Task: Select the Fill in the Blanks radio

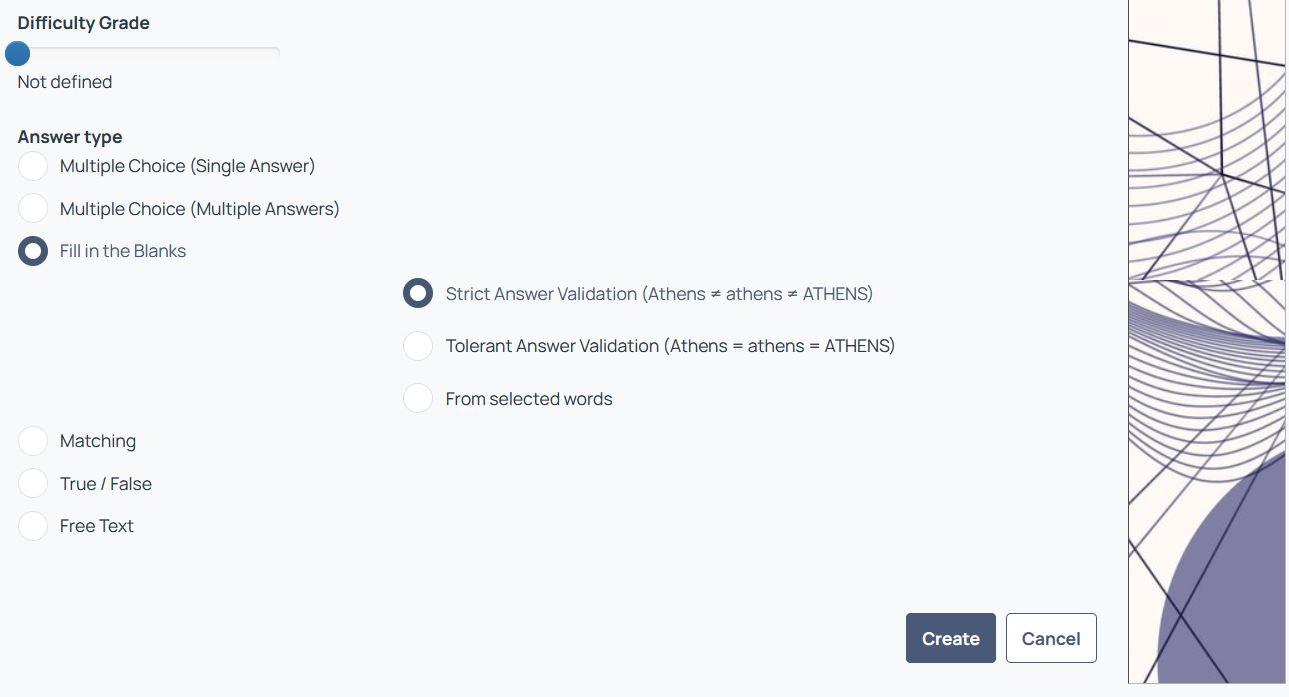Action: point(33,251)
